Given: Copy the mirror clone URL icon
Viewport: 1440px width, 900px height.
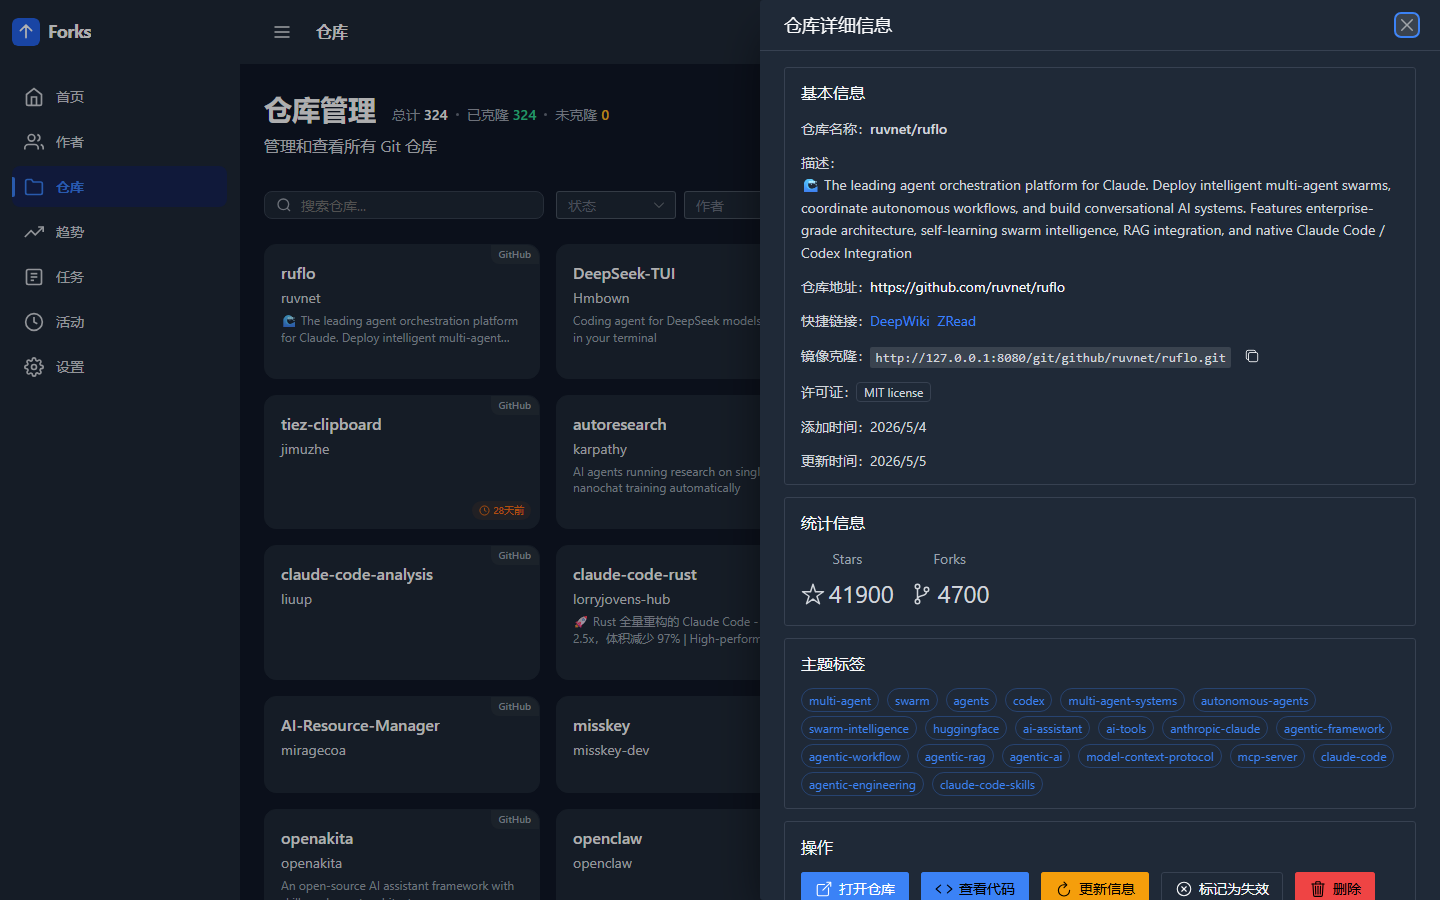Looking at the screenshot, I should (1252, 357).
